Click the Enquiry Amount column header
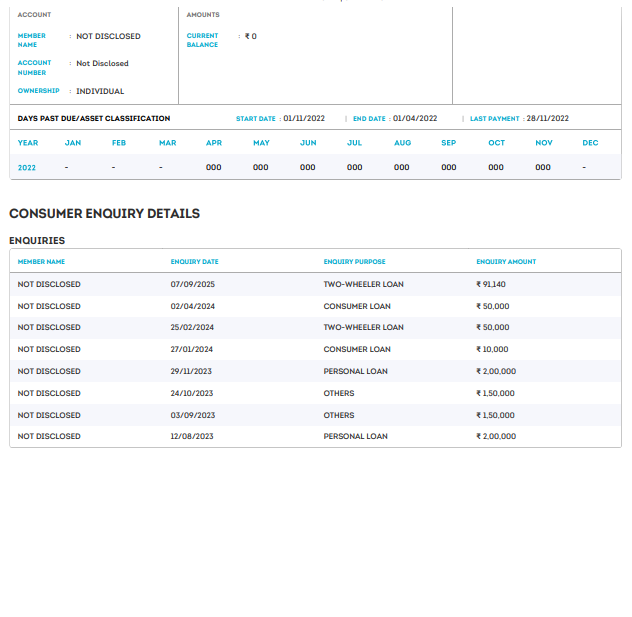This screenshot has height=617, width=632. click(x=506, y=262)
